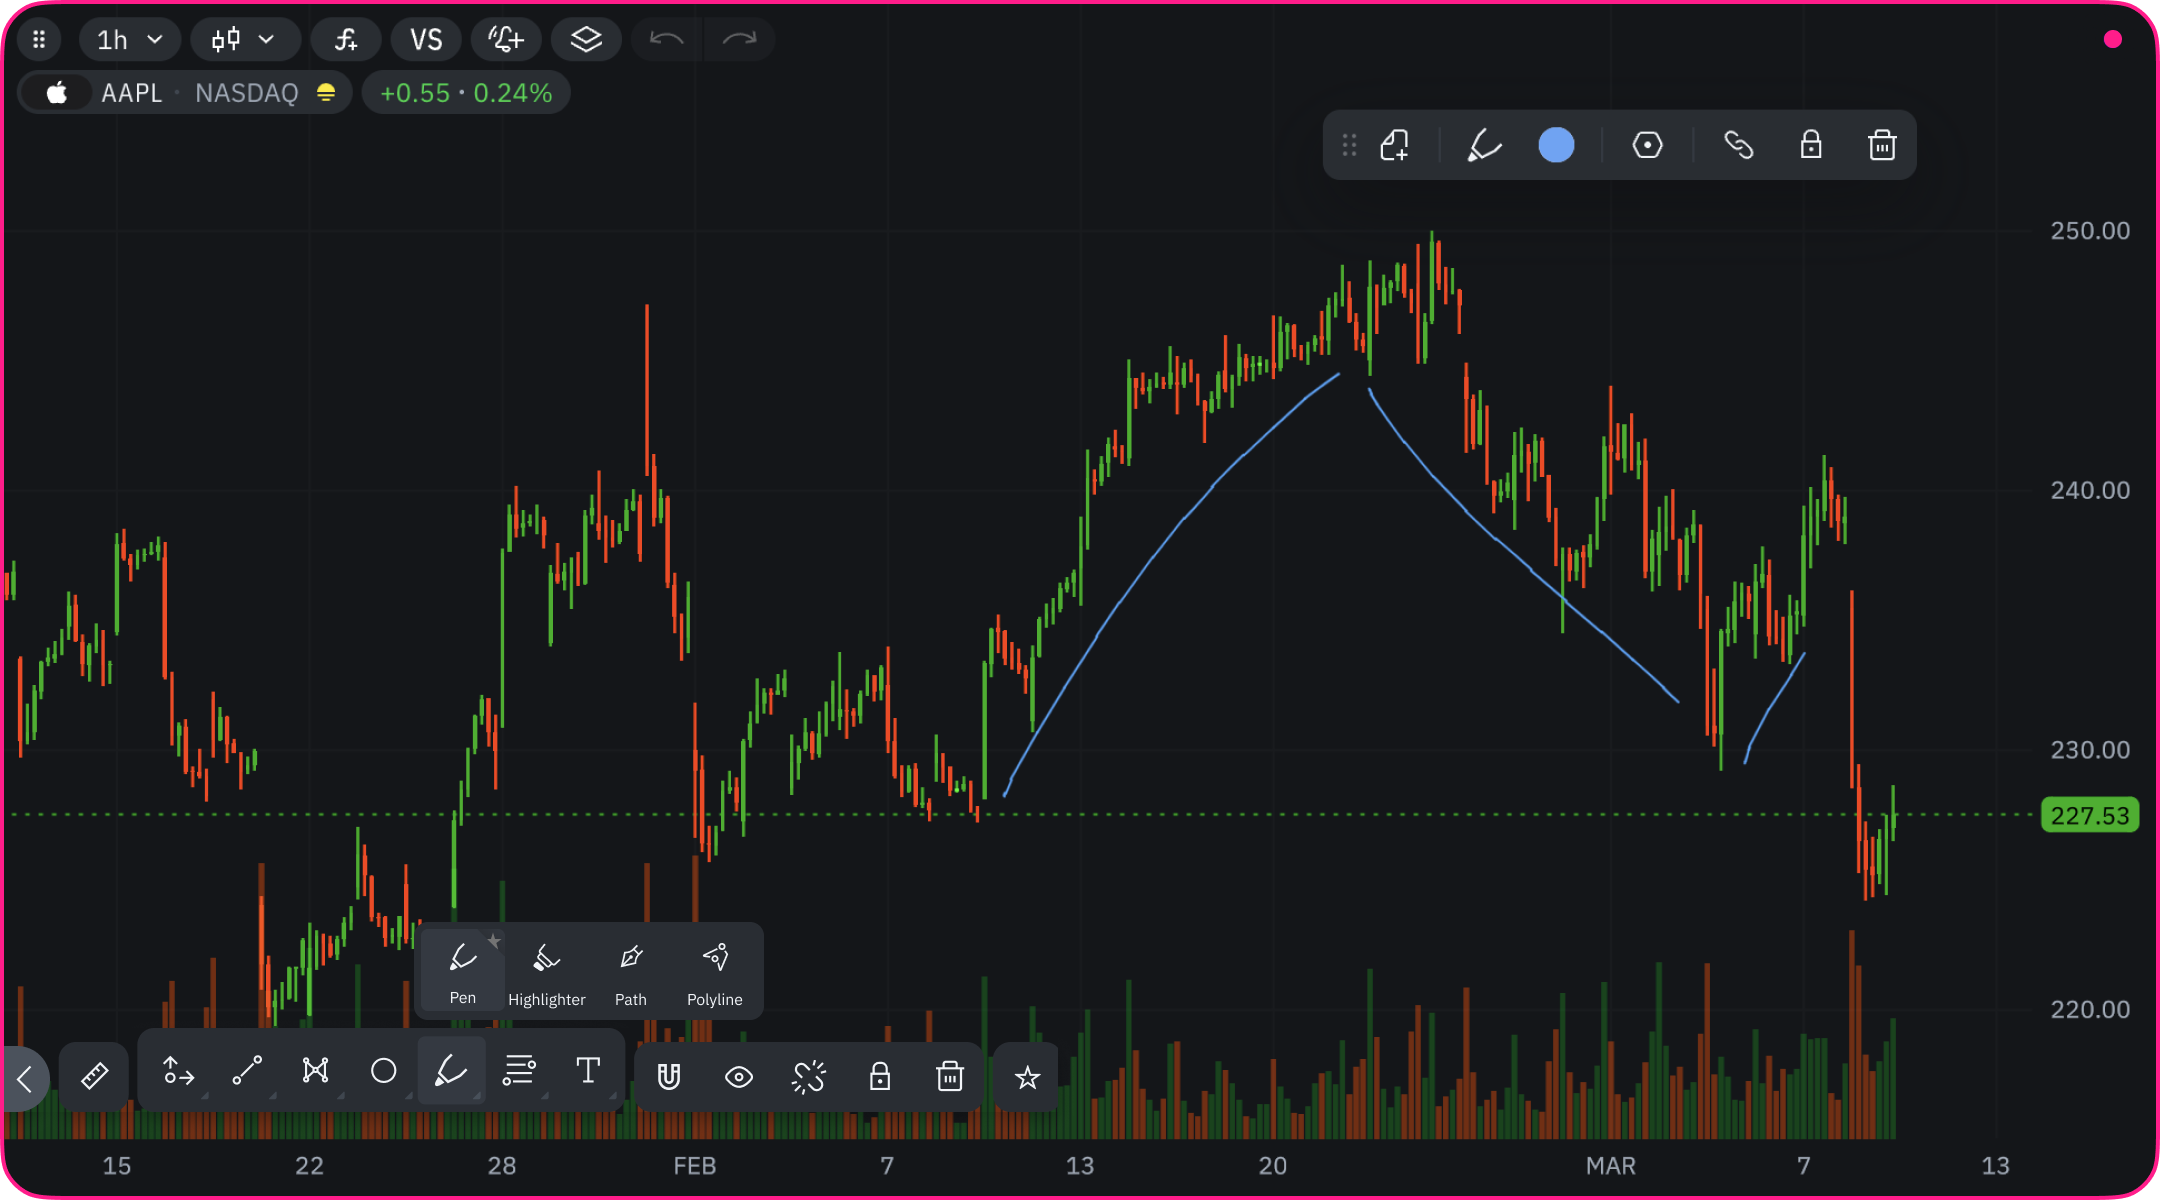Image resolution: width=2160 pixels, height=1200 pixels.
Task: Toggle drawings visibility with eye icon
Action: [x=739, y=1077]
